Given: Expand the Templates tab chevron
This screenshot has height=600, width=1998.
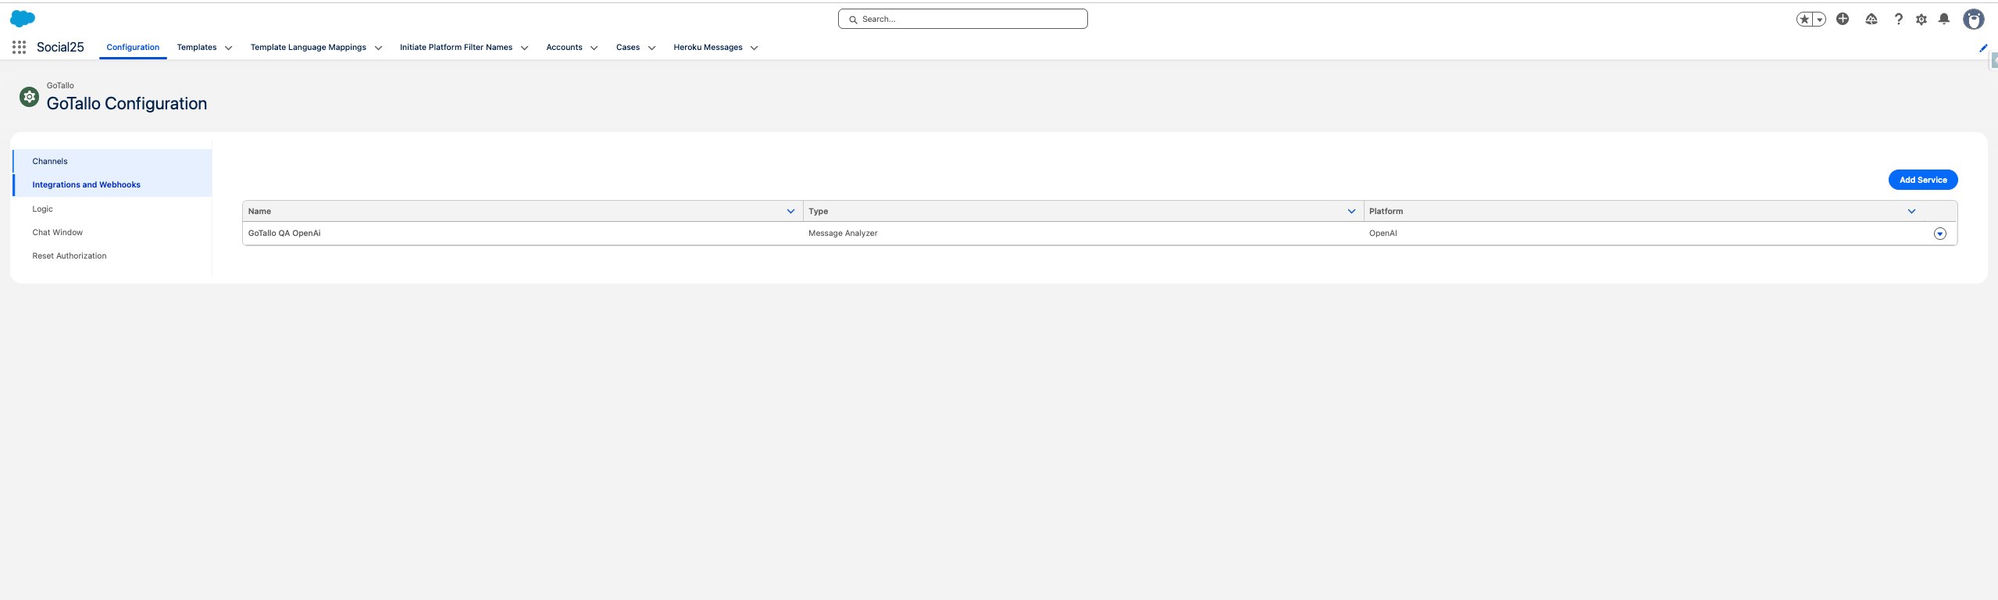Looking at the screenshot, I should click(228, 48).
